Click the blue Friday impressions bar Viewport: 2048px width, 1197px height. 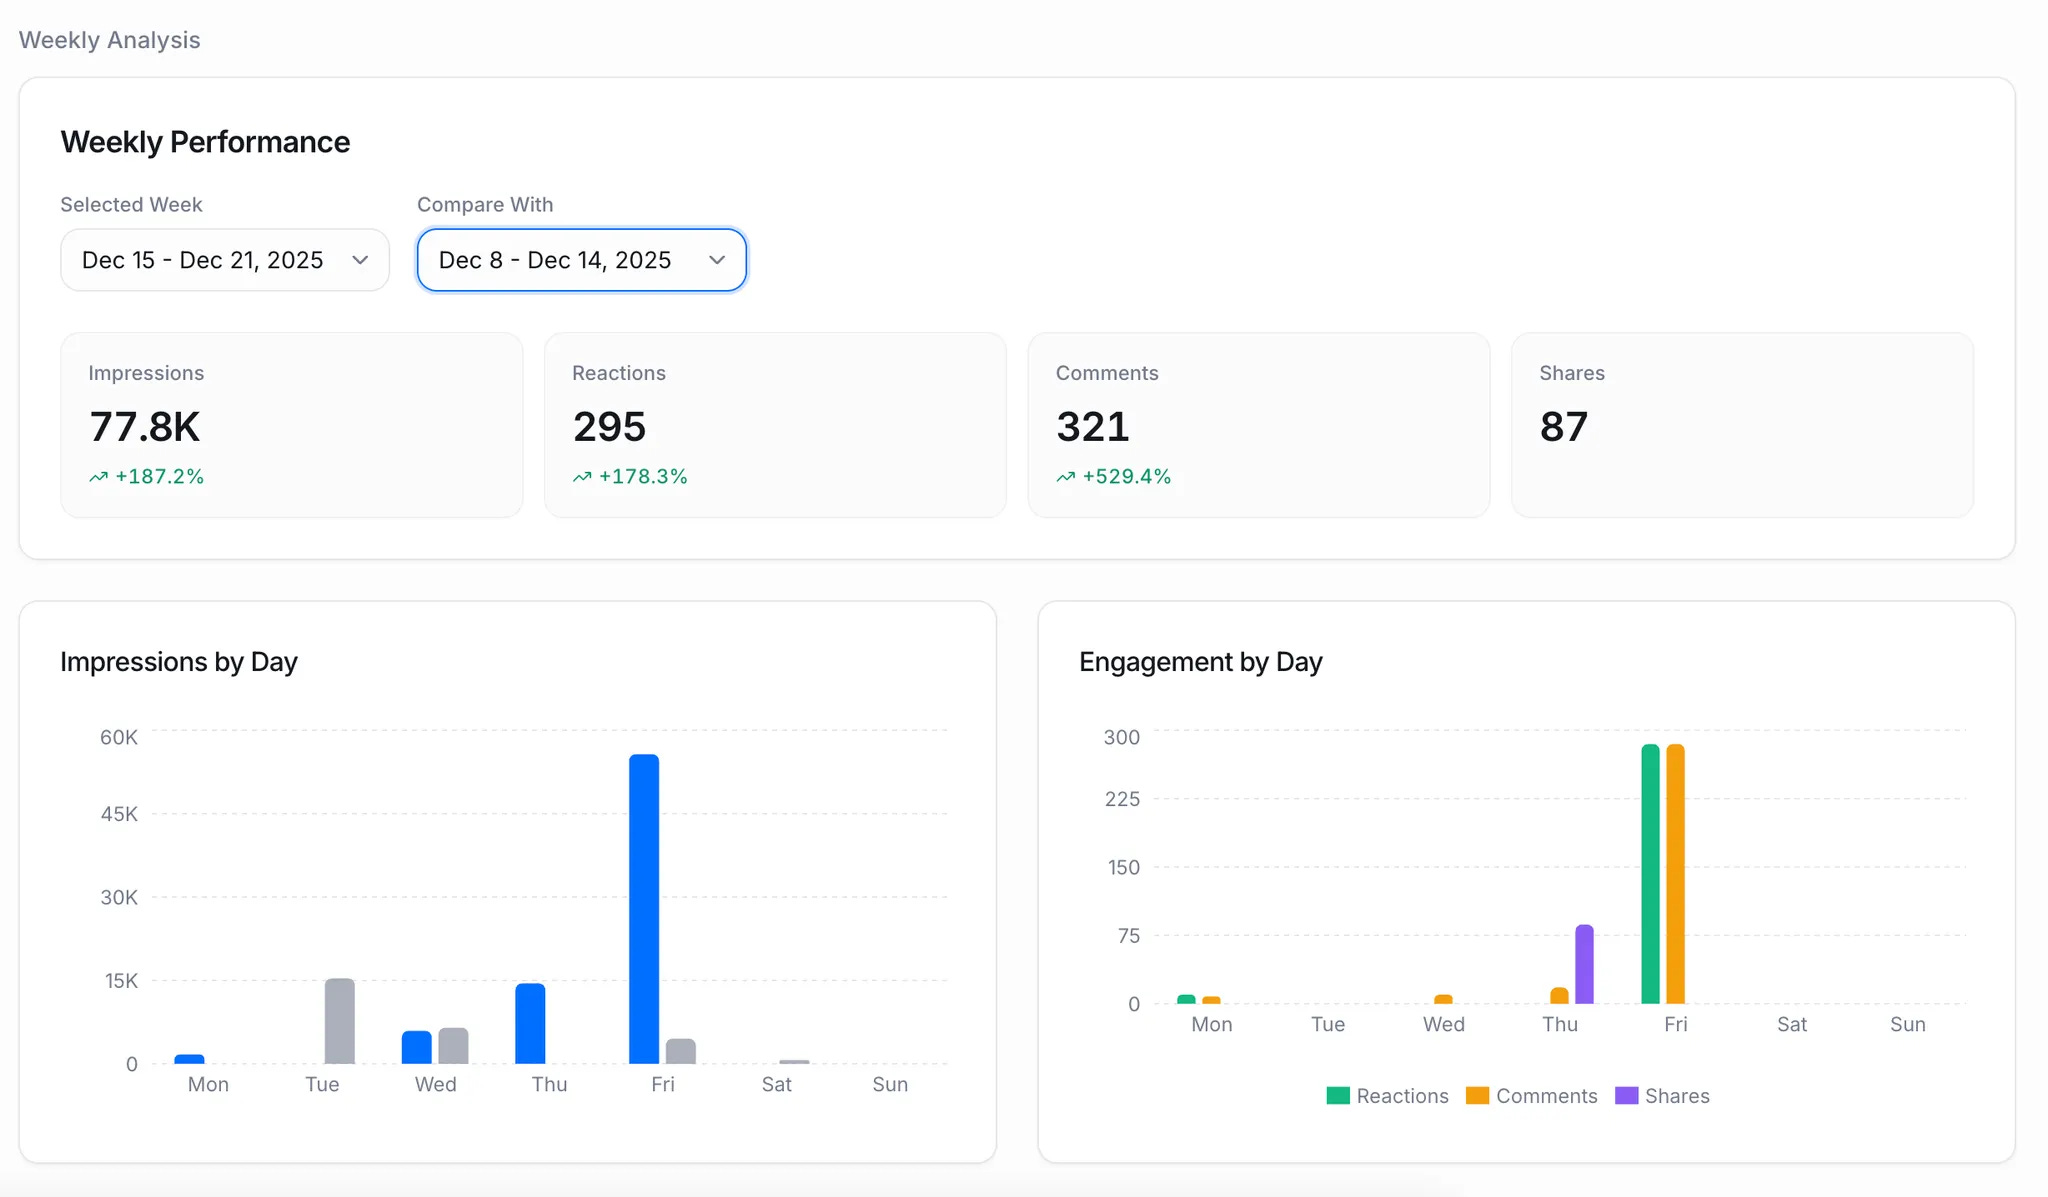644,908
